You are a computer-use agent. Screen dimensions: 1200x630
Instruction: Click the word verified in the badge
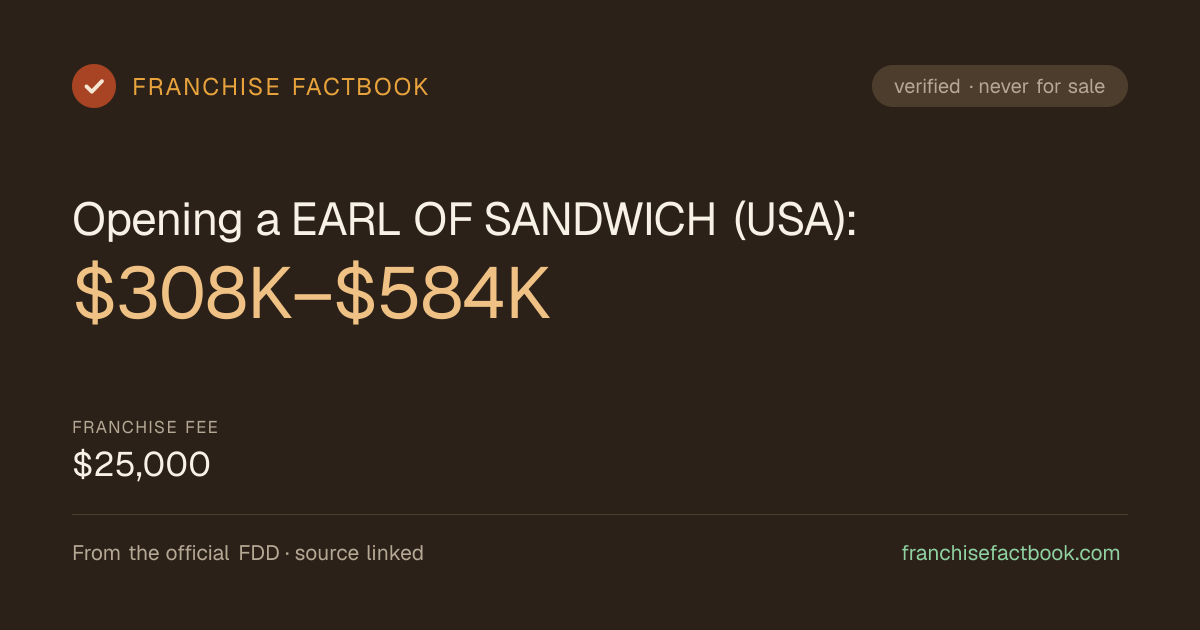click(x=927, y=87)
